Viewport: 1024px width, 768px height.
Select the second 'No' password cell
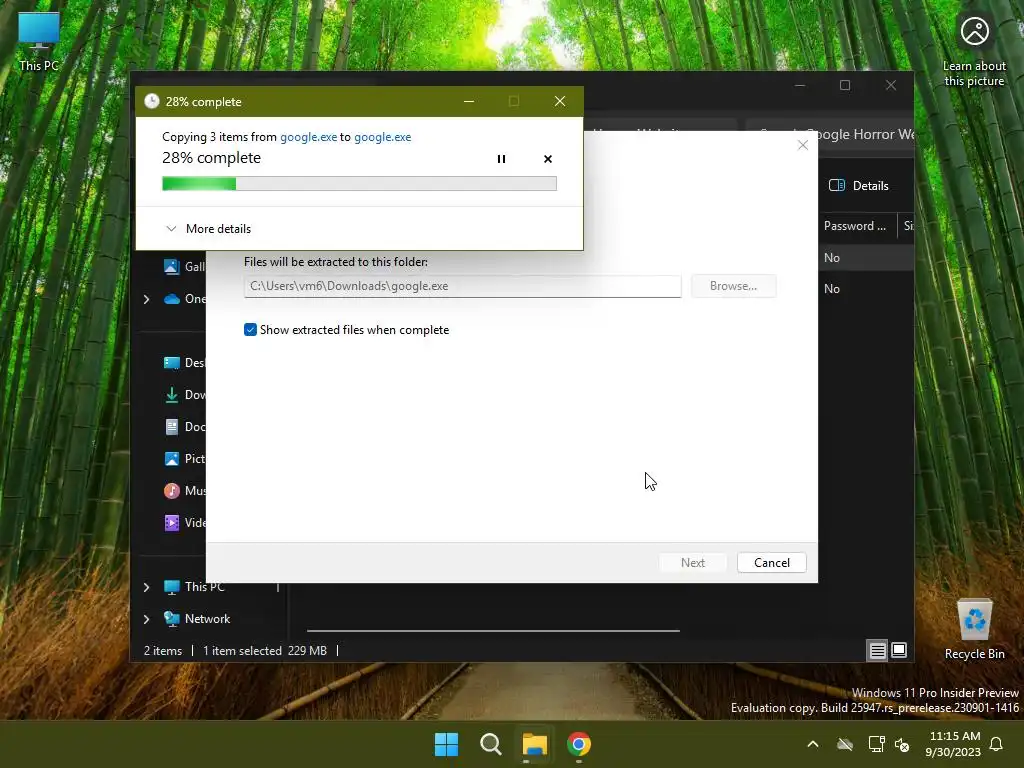point(832,289)
